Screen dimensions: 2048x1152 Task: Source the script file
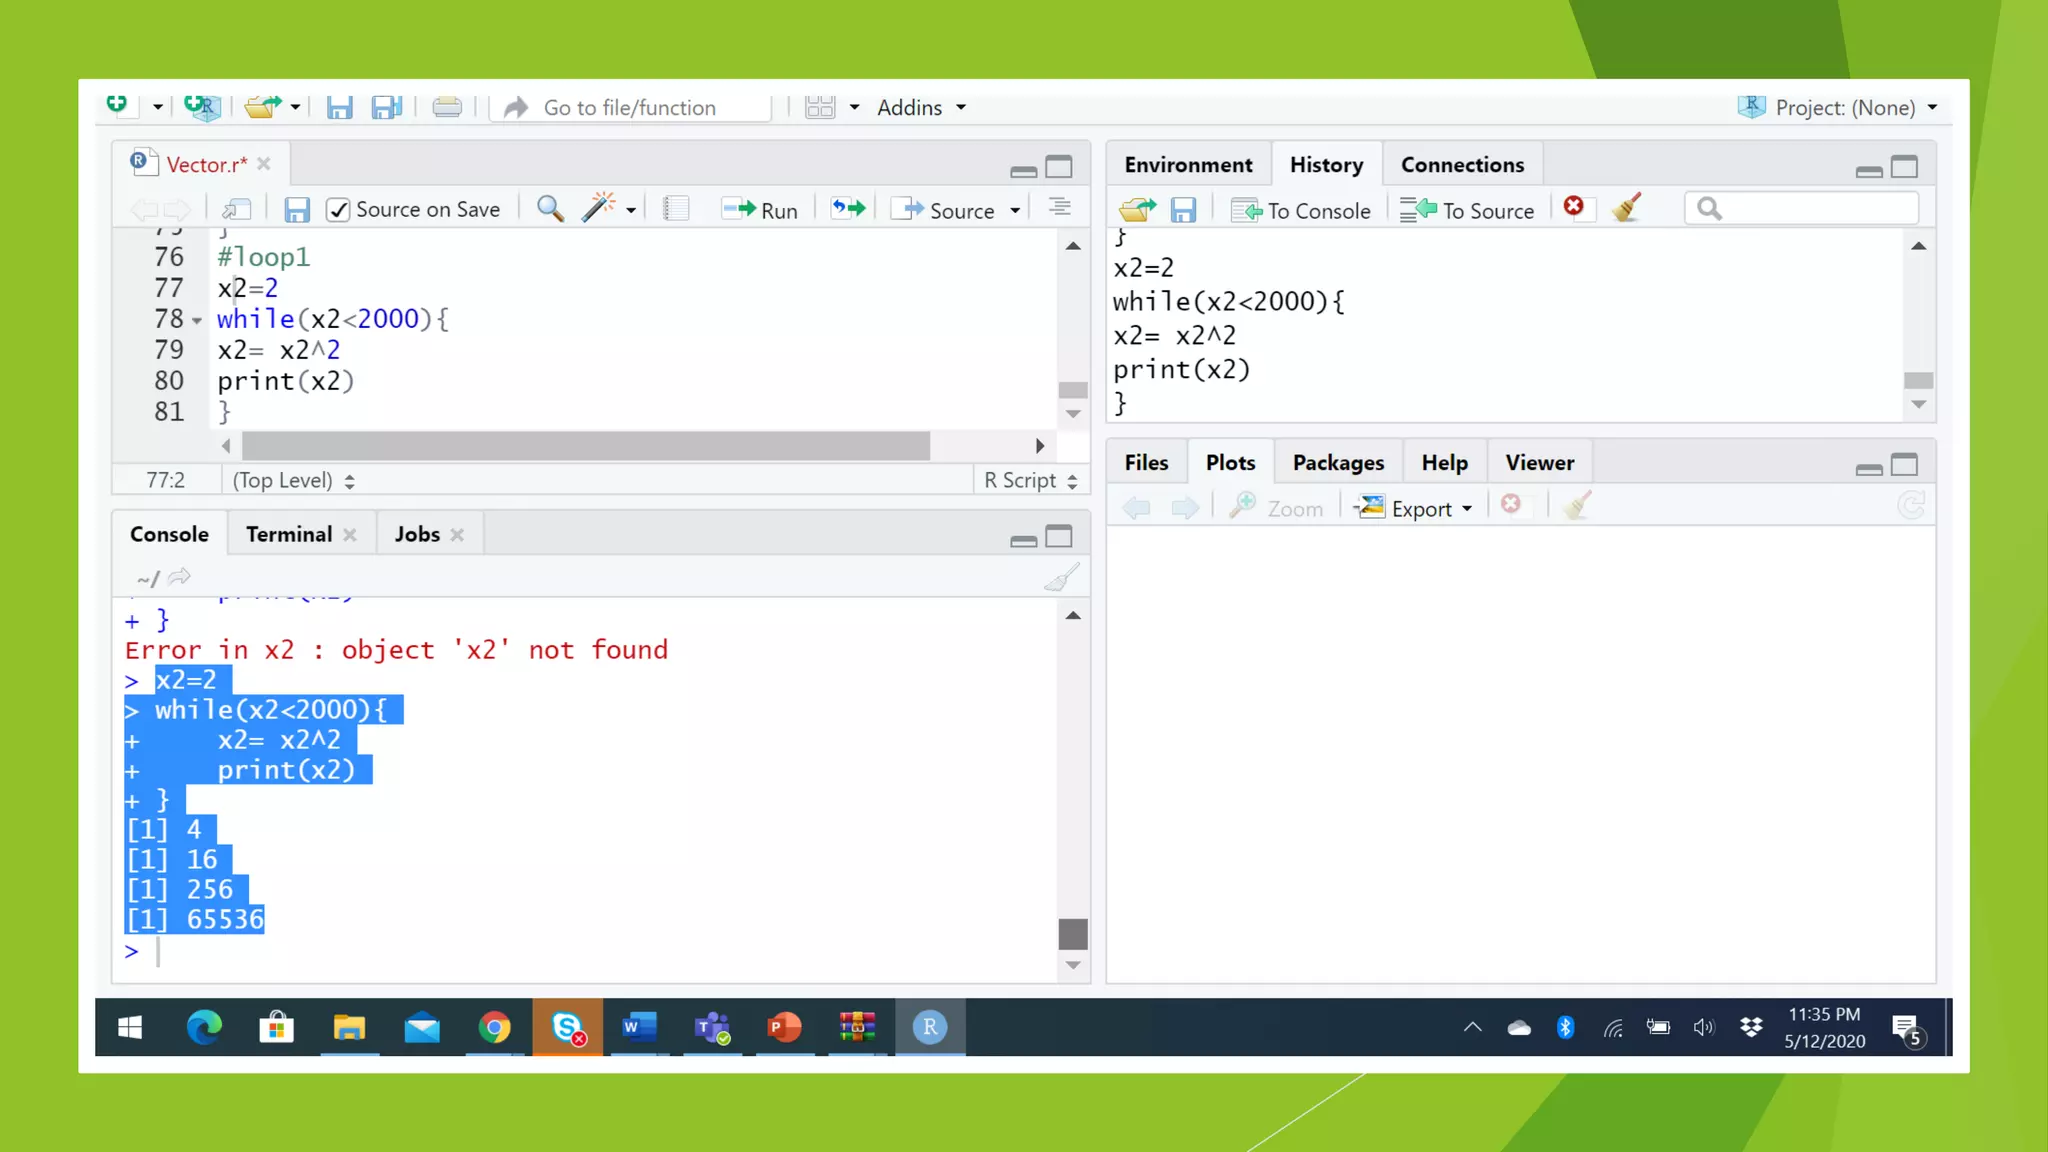click(x=945, y=210)
